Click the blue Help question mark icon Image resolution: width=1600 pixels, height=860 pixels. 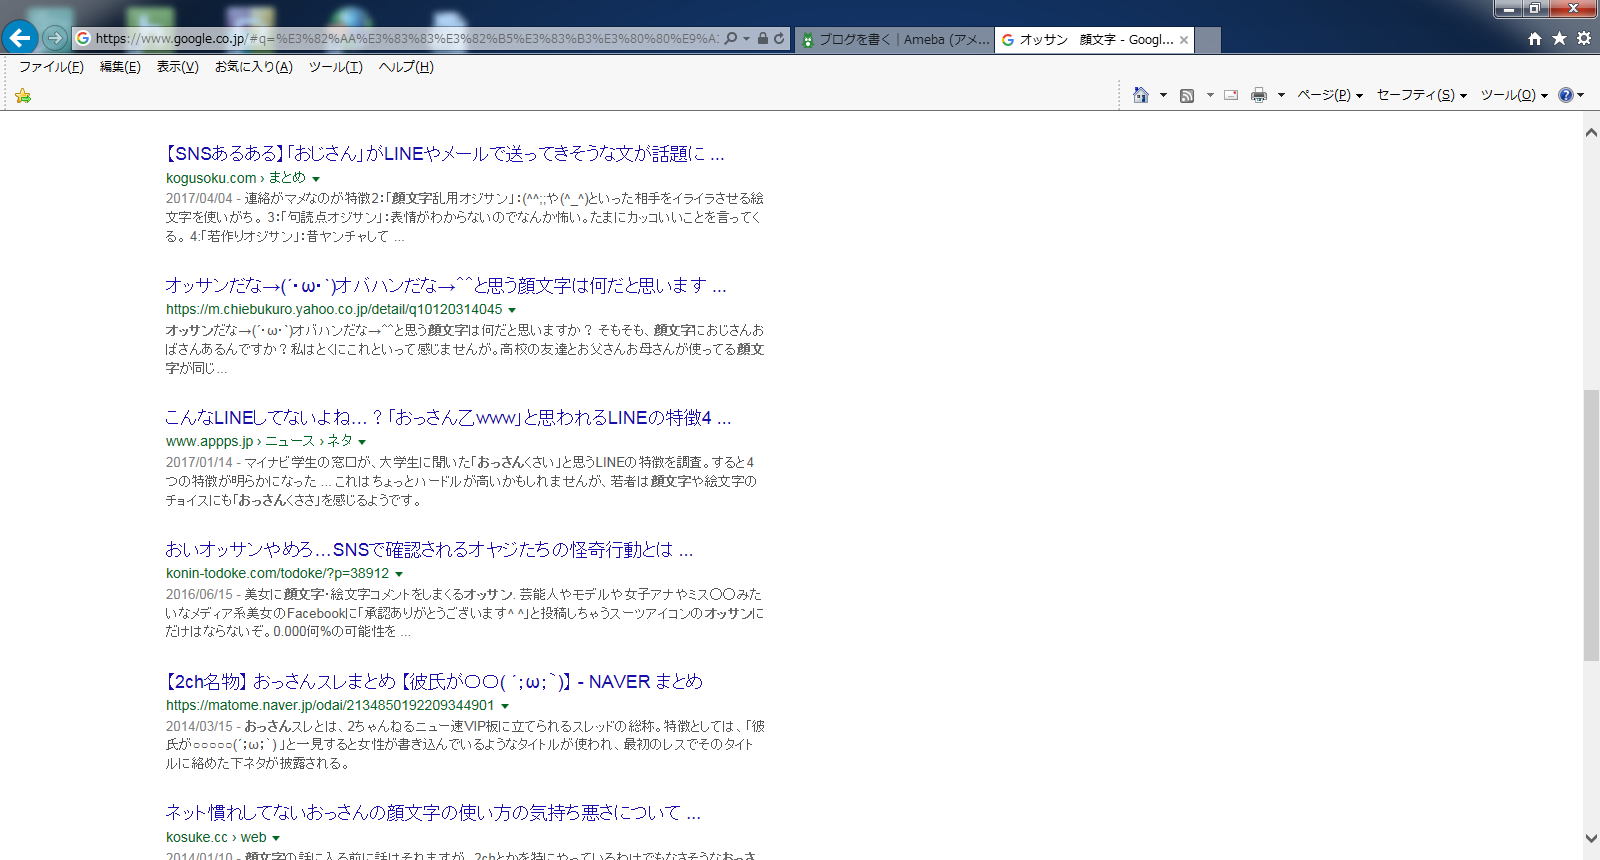pos(1566,95)
